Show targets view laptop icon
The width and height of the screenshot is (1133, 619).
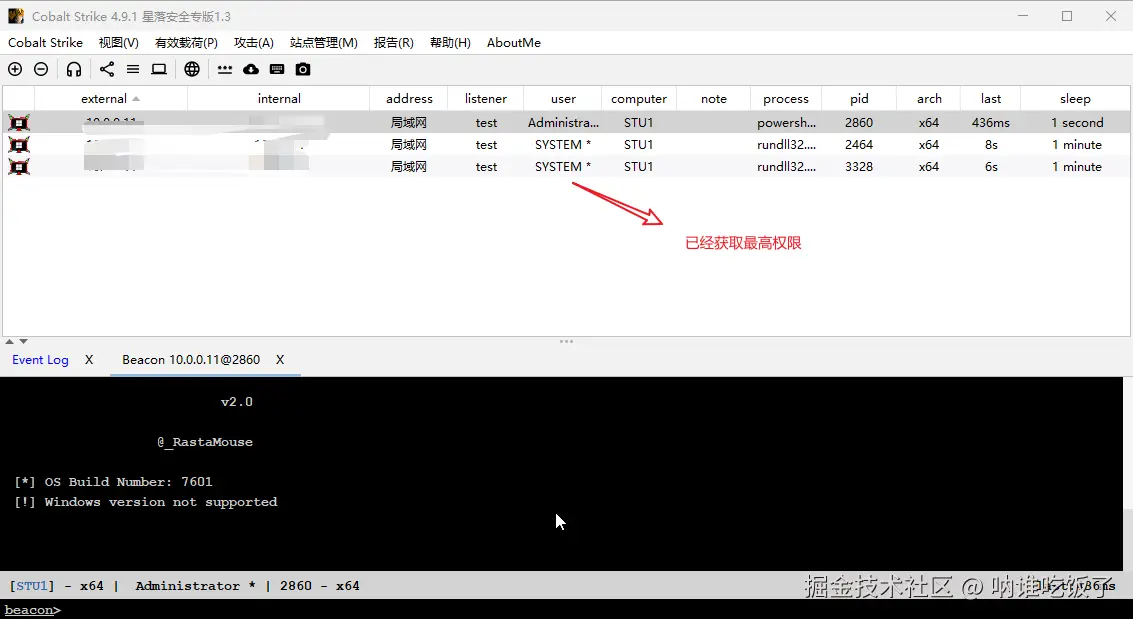[x=159, y=69]
